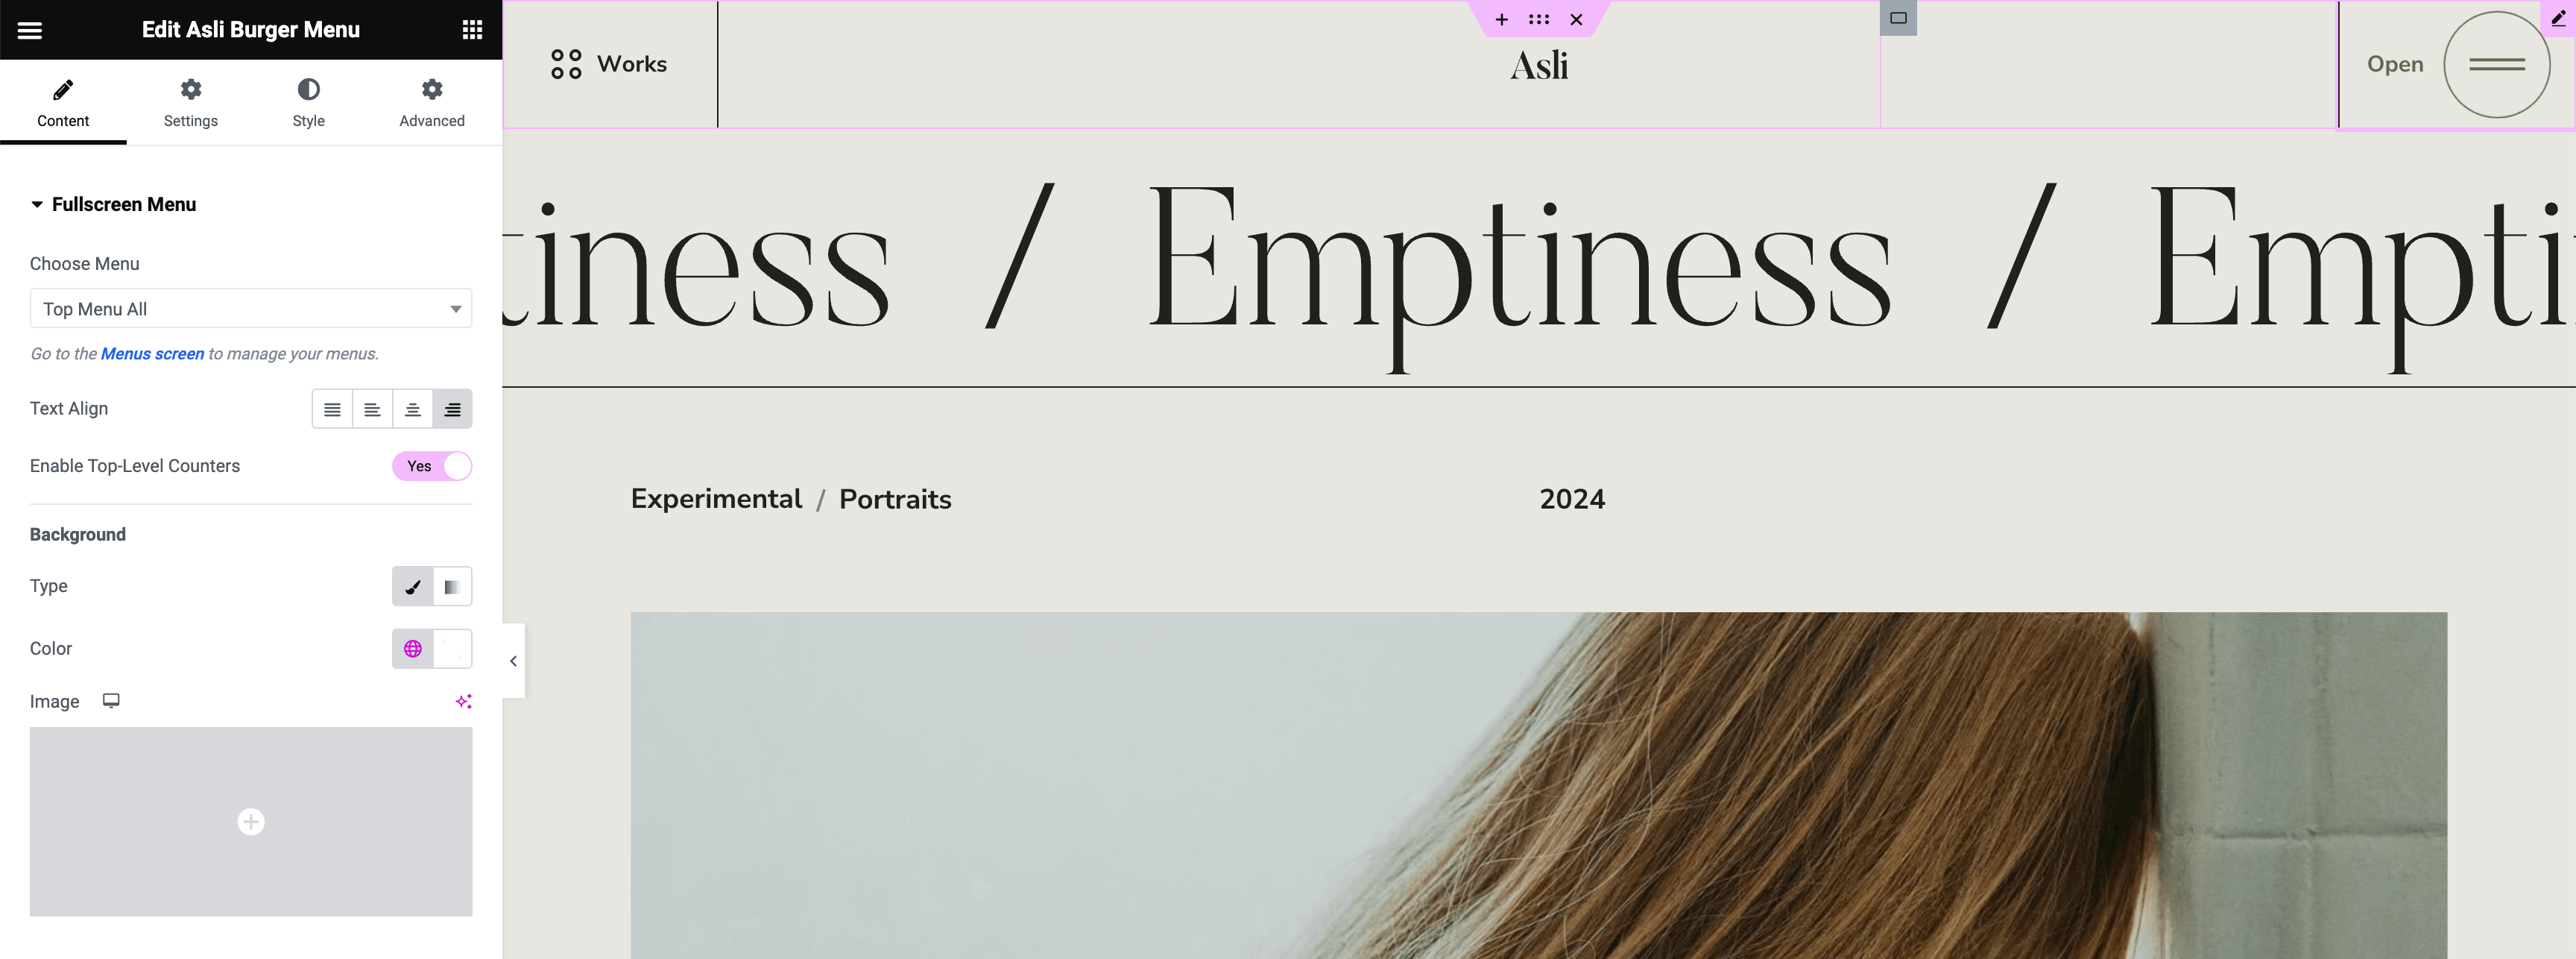Click the column handle icon

[1898, 17]
